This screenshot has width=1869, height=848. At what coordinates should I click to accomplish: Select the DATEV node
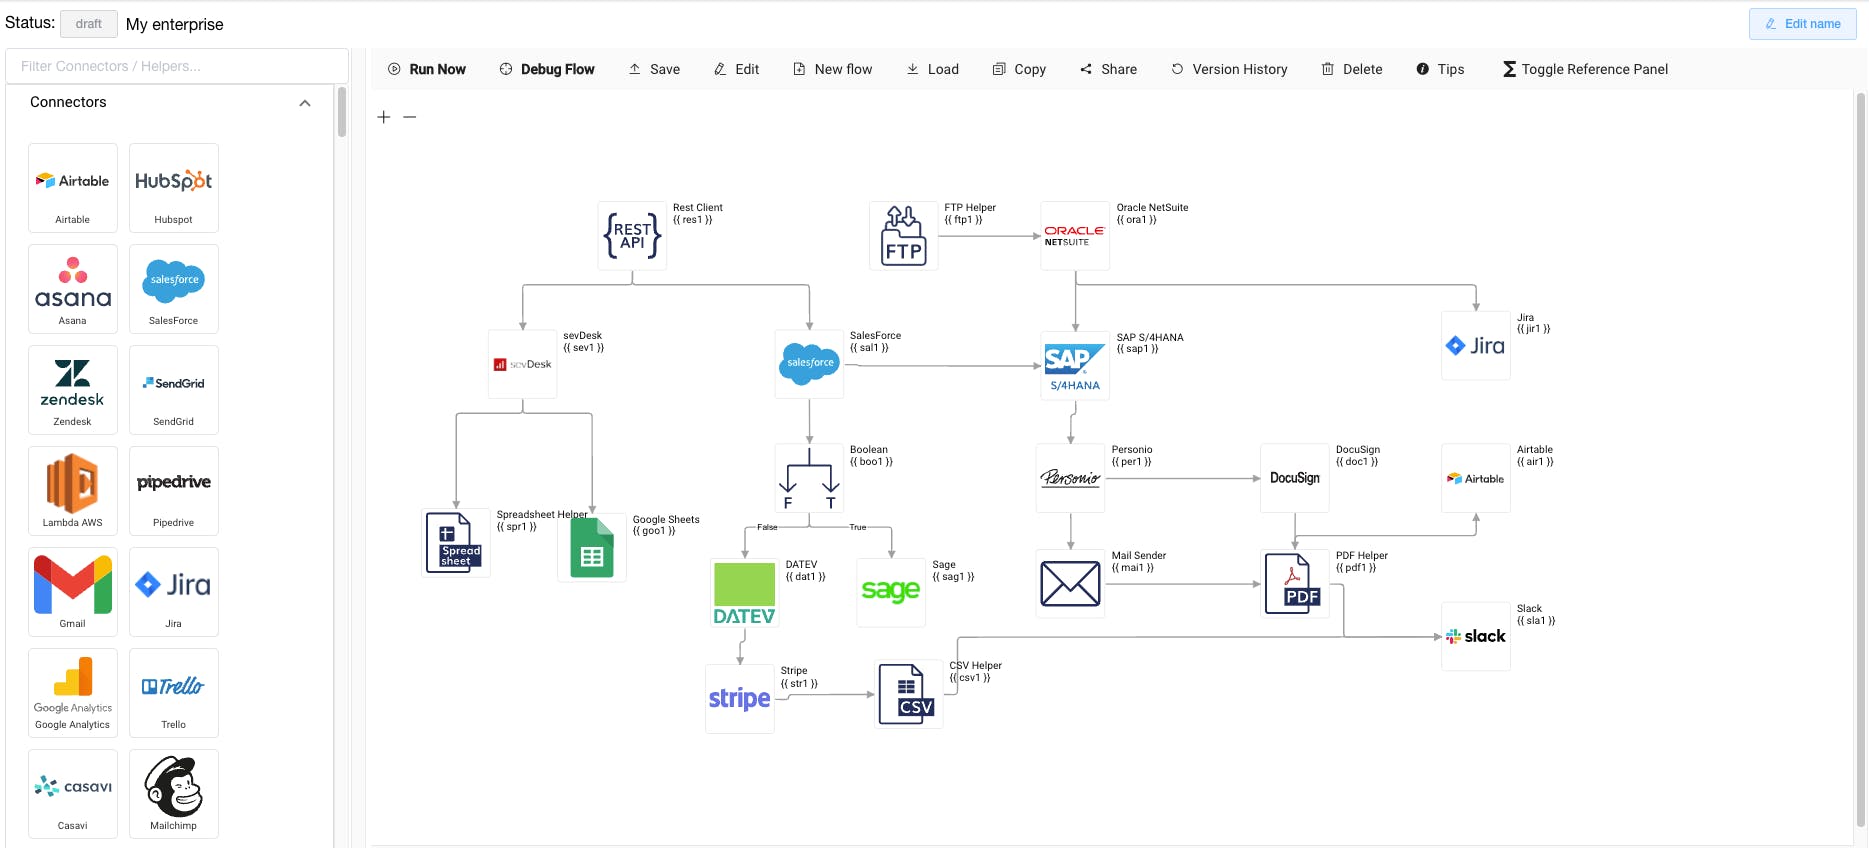744,593
